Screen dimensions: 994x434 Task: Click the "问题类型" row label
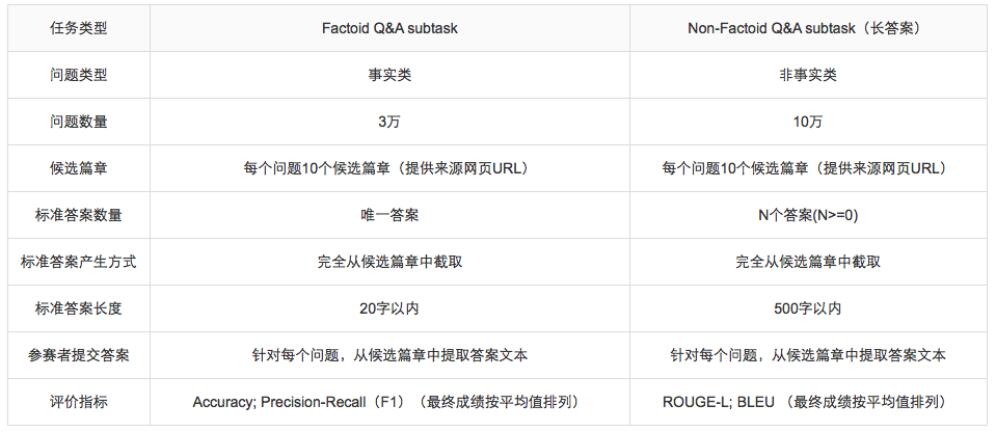[x=79, y=76]
